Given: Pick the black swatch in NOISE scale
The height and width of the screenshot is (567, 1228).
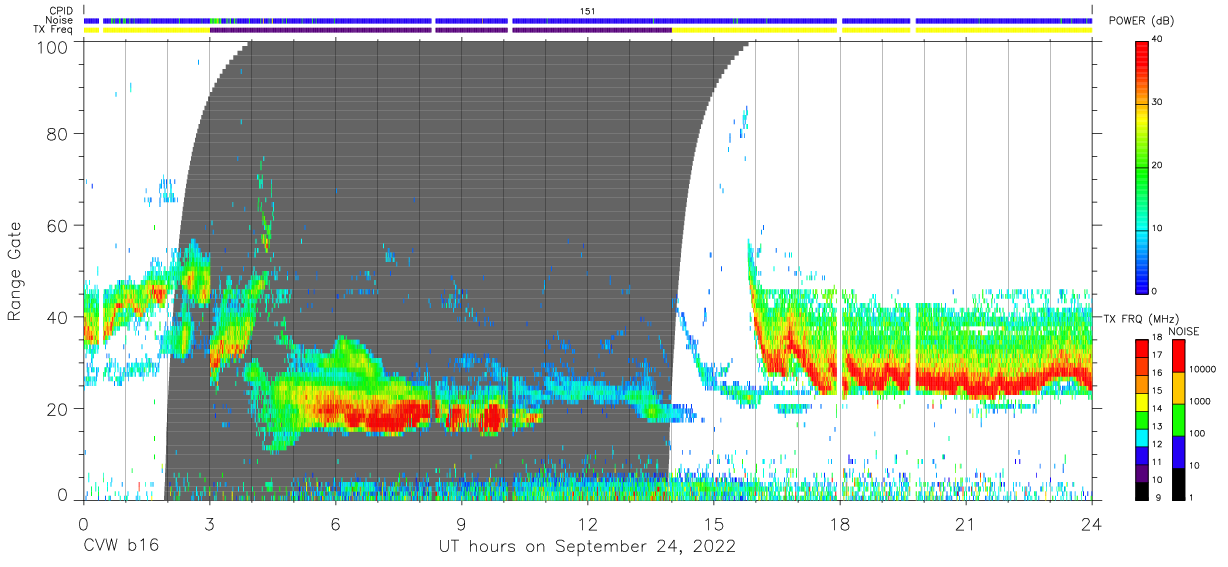Looking at the screenshot, I should tap(1180, 483).
